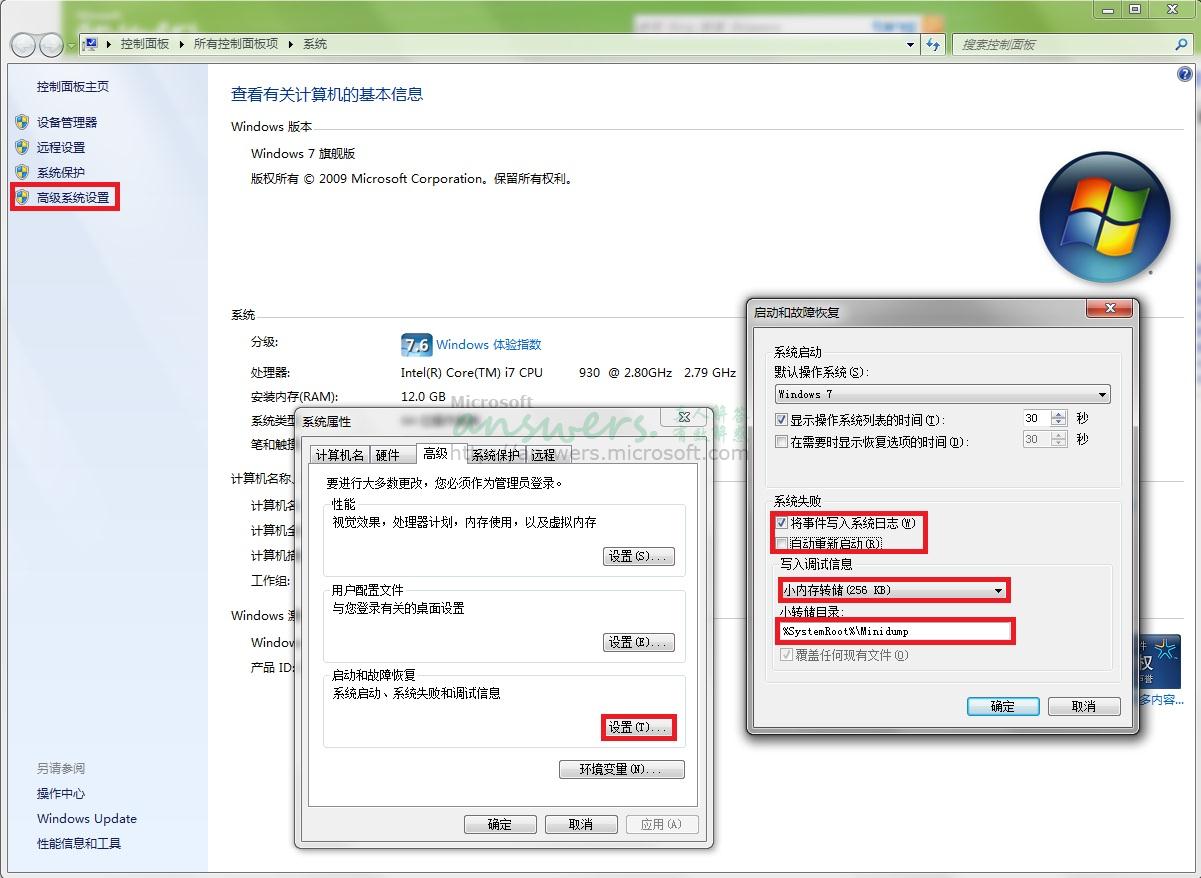Image resolution: width=1201 pixels, height=878 pixels.
Task: Toggle 显示操作系统列表的时间 checkbox
Action: tap(781, 419)
